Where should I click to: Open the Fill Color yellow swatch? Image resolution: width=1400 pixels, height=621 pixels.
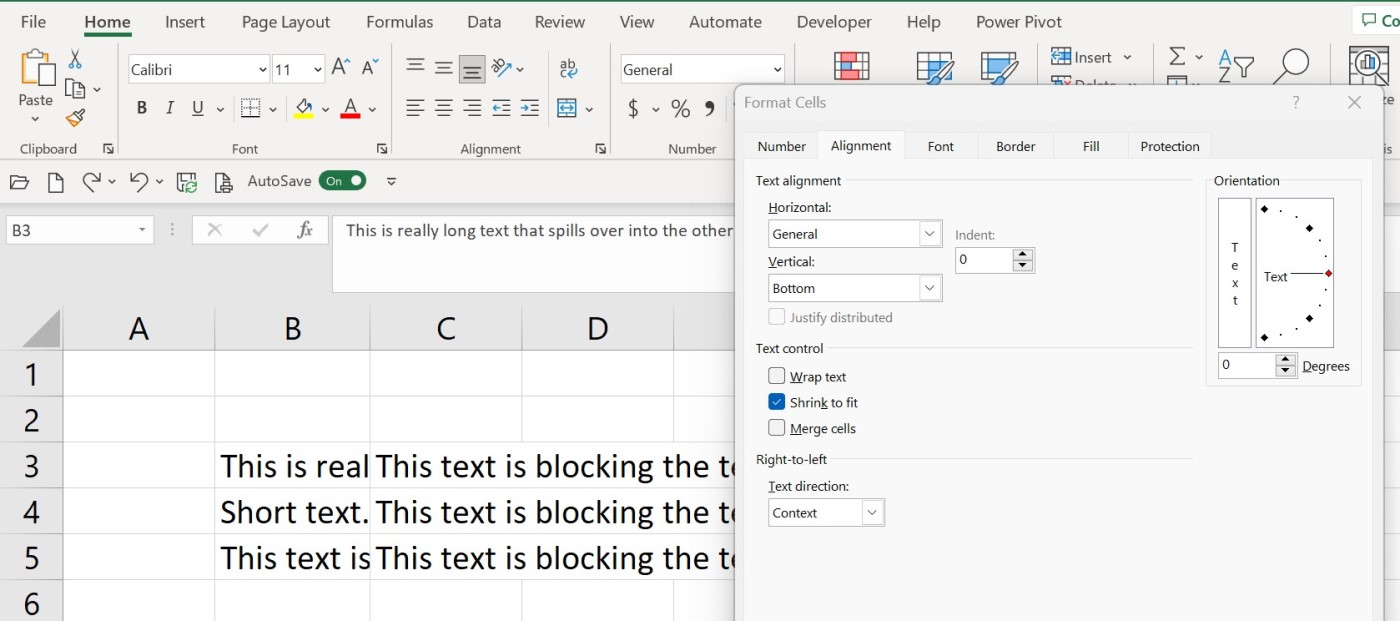[x=304, y=109]
